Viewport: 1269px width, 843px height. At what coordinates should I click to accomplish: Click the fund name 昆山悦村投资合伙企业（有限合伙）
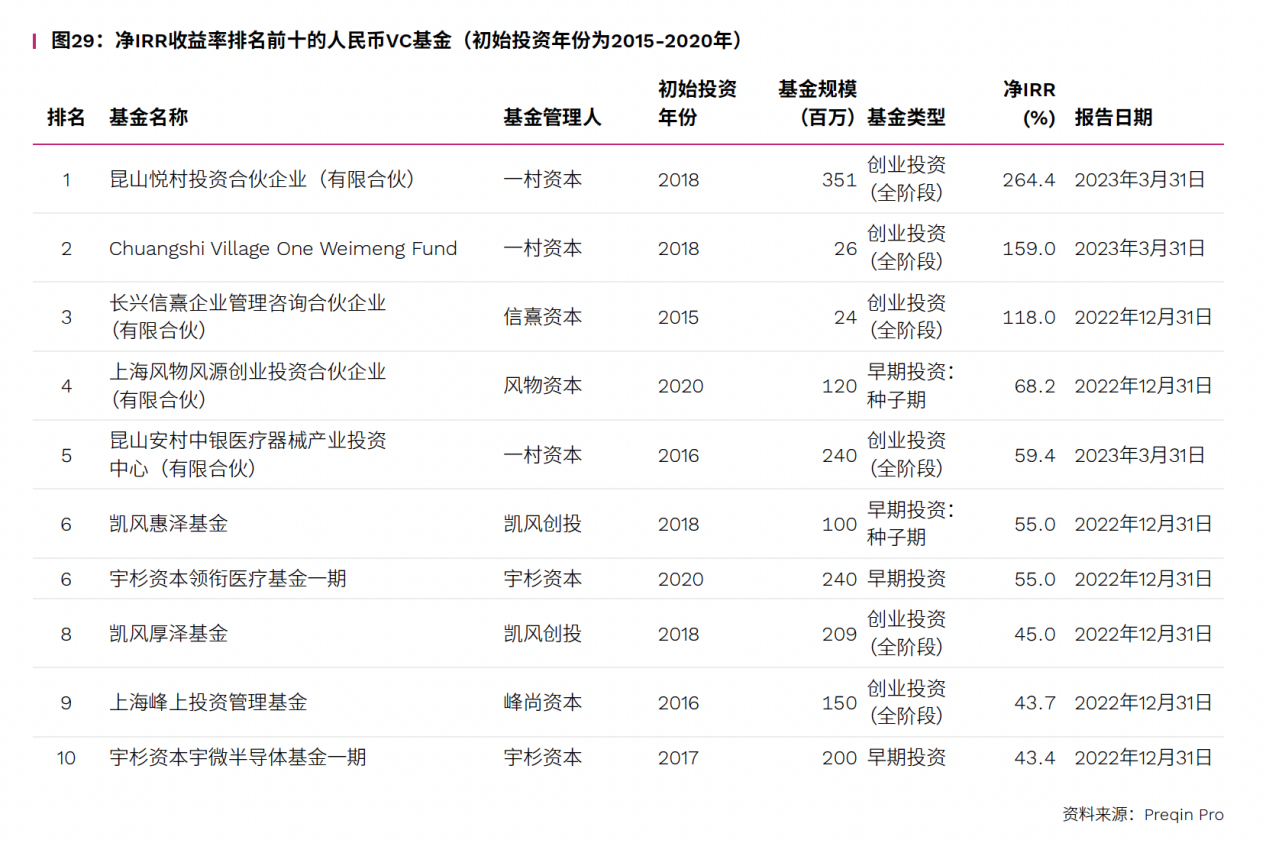coord(262,180)
